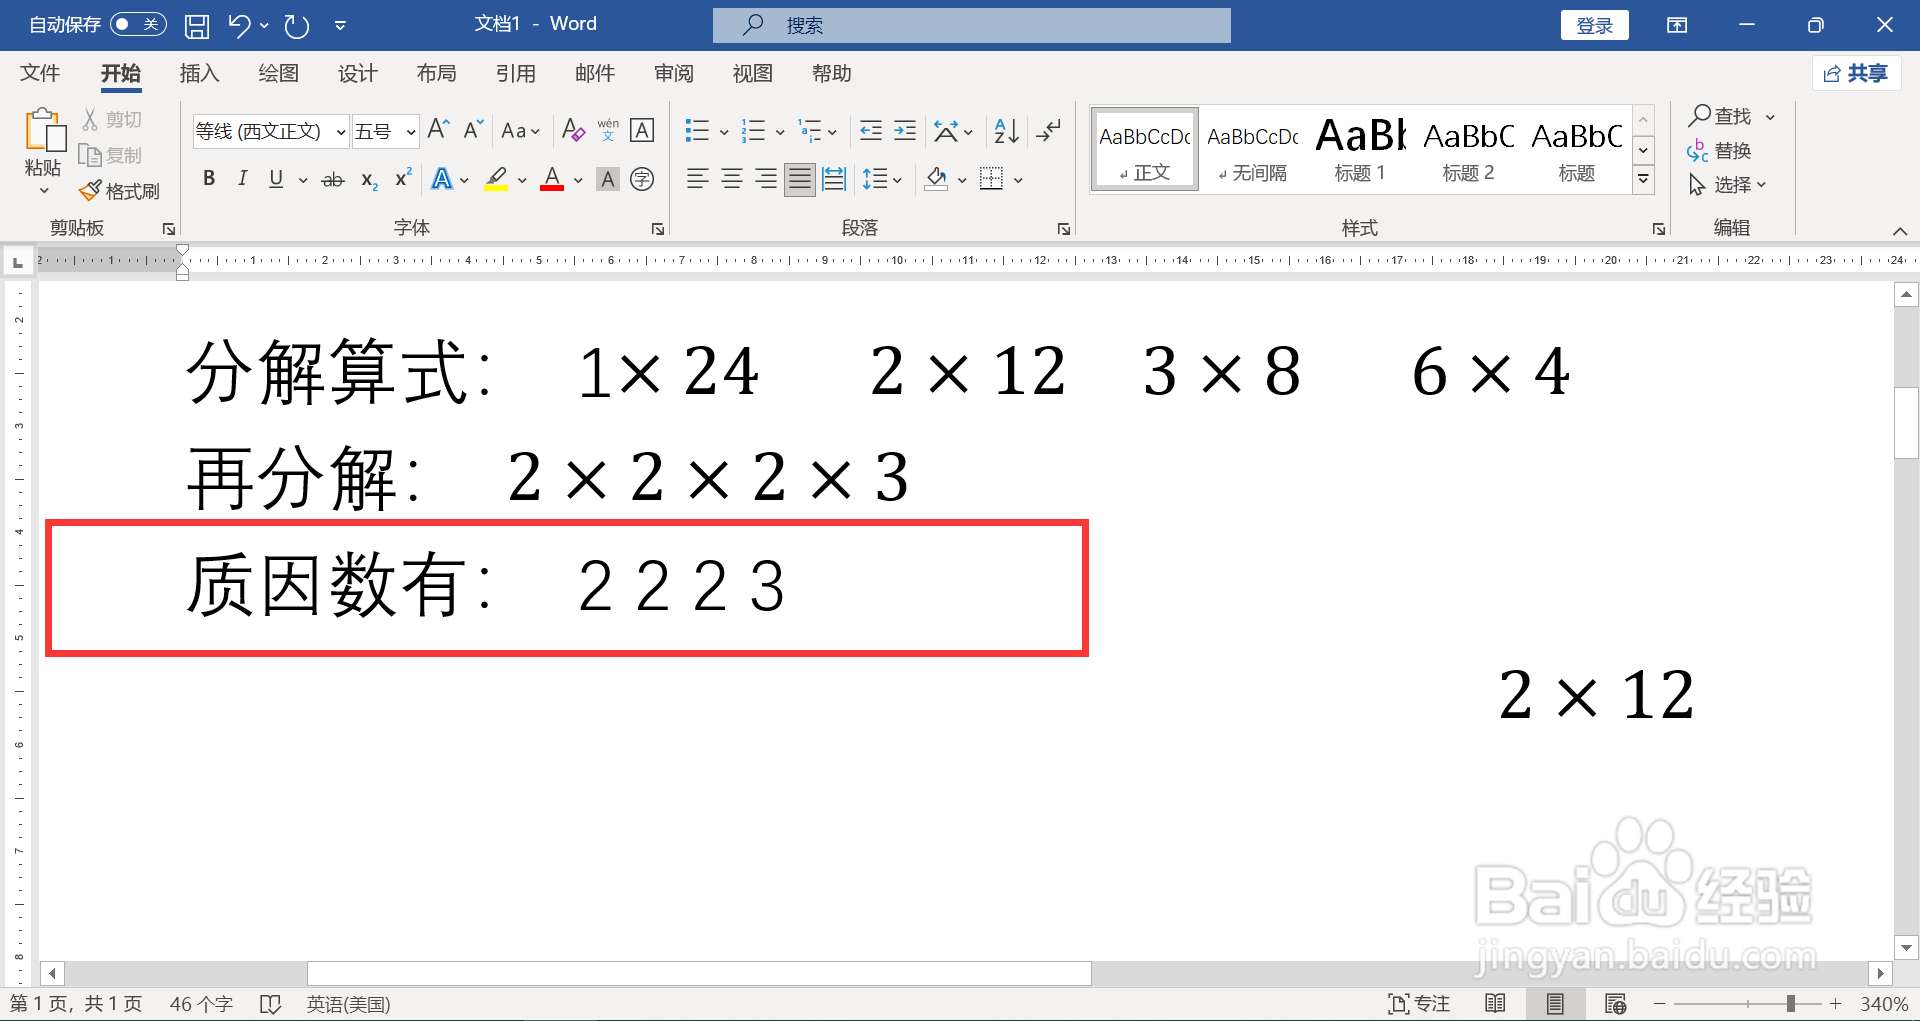Open Ribbon Display Options

tap(1677, 25)
